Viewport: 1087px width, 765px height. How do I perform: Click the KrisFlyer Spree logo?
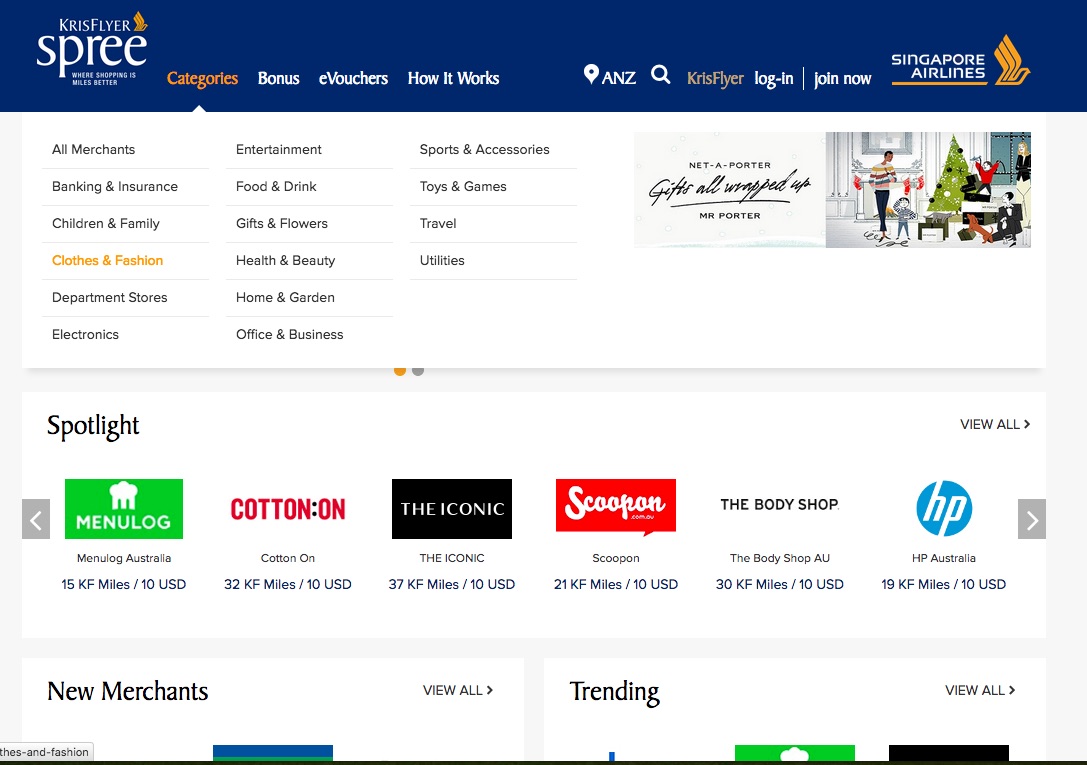[92, 49]
